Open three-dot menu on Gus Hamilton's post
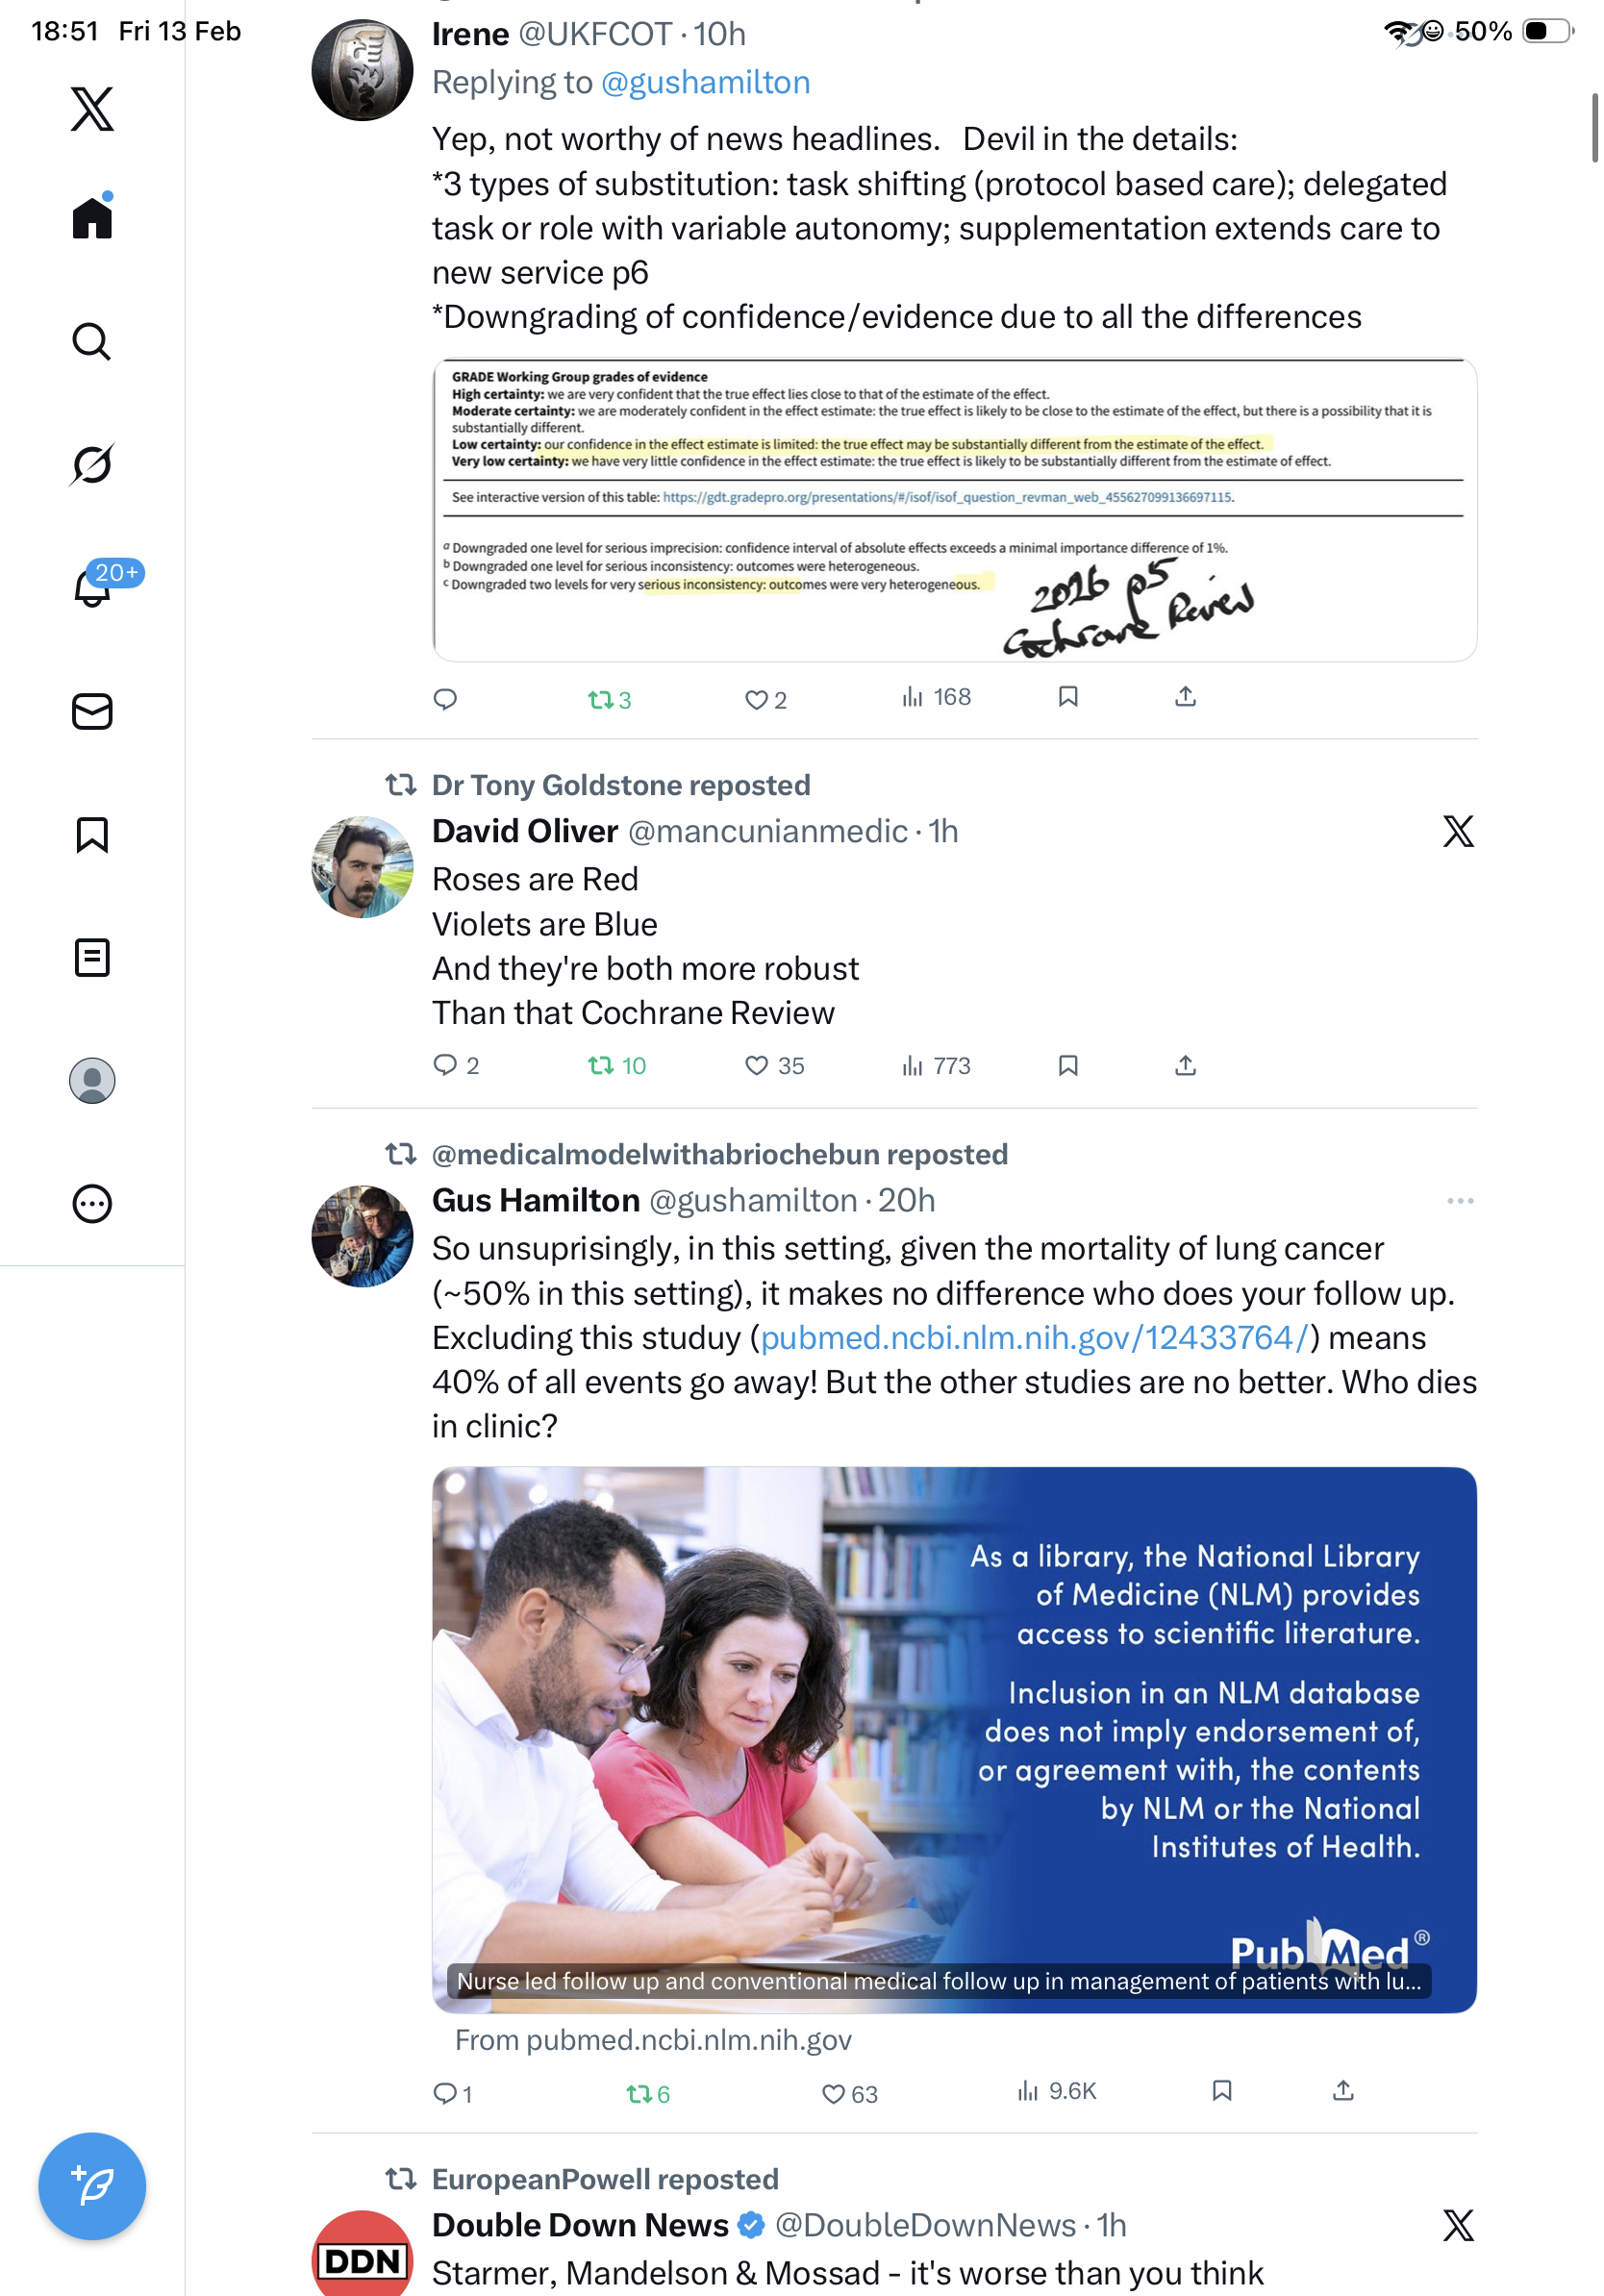1604x2296 pixels. click(x=1459, y=1200)
